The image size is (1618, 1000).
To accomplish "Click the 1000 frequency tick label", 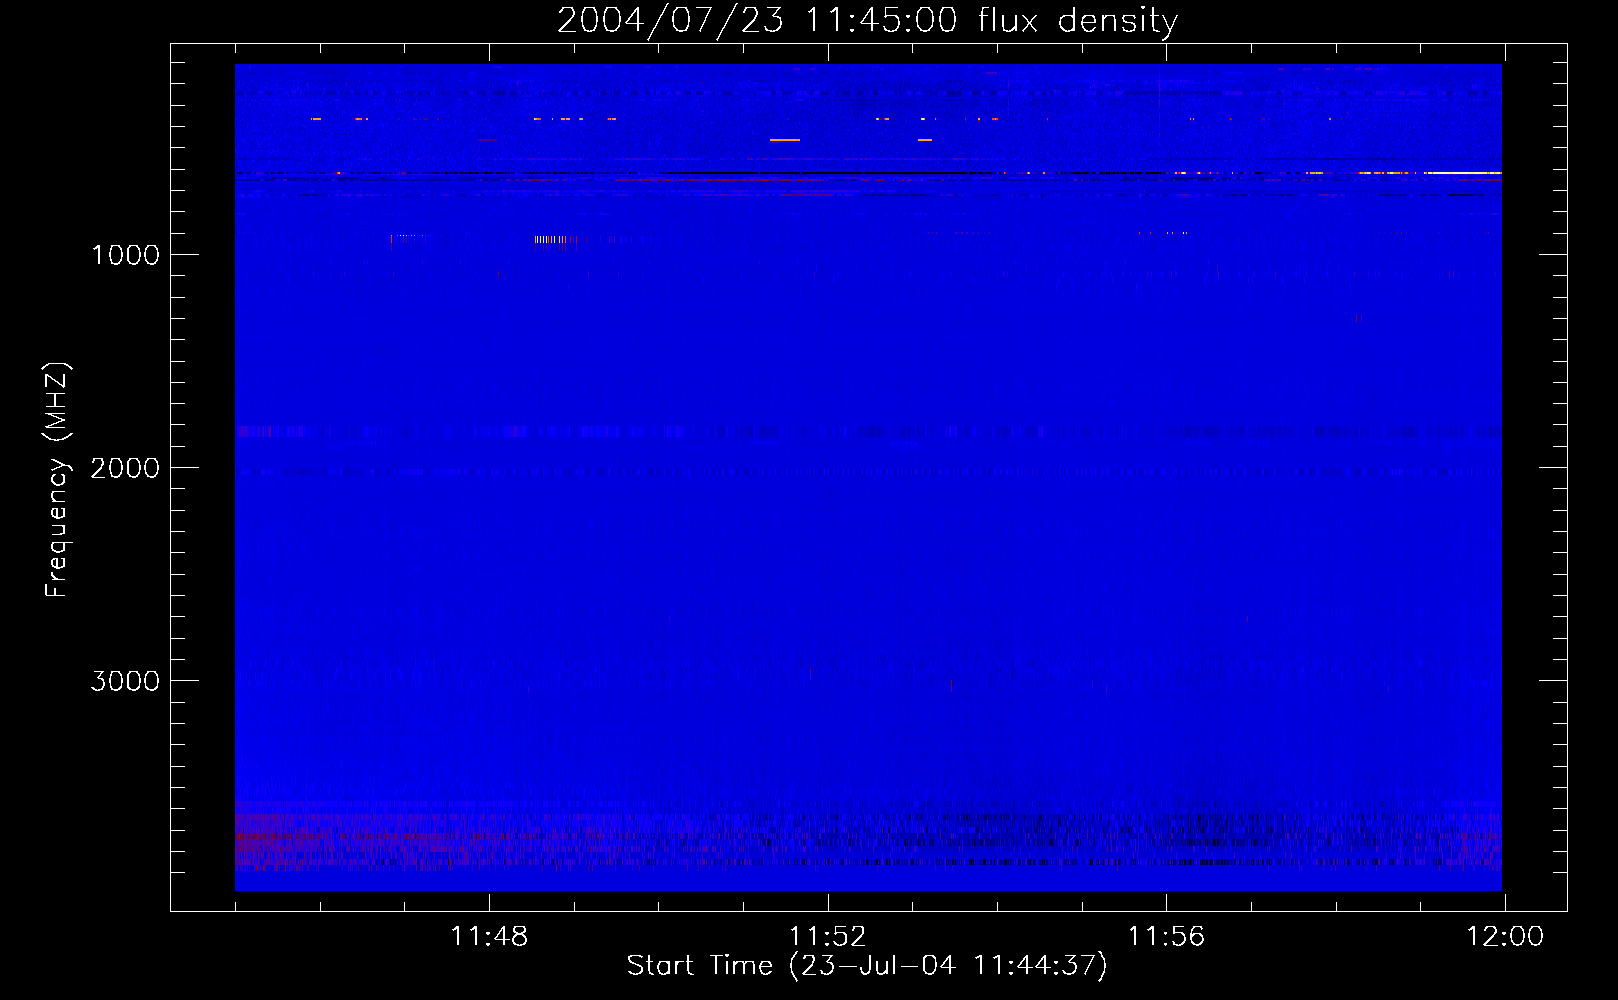I will (x=125, y=255).
